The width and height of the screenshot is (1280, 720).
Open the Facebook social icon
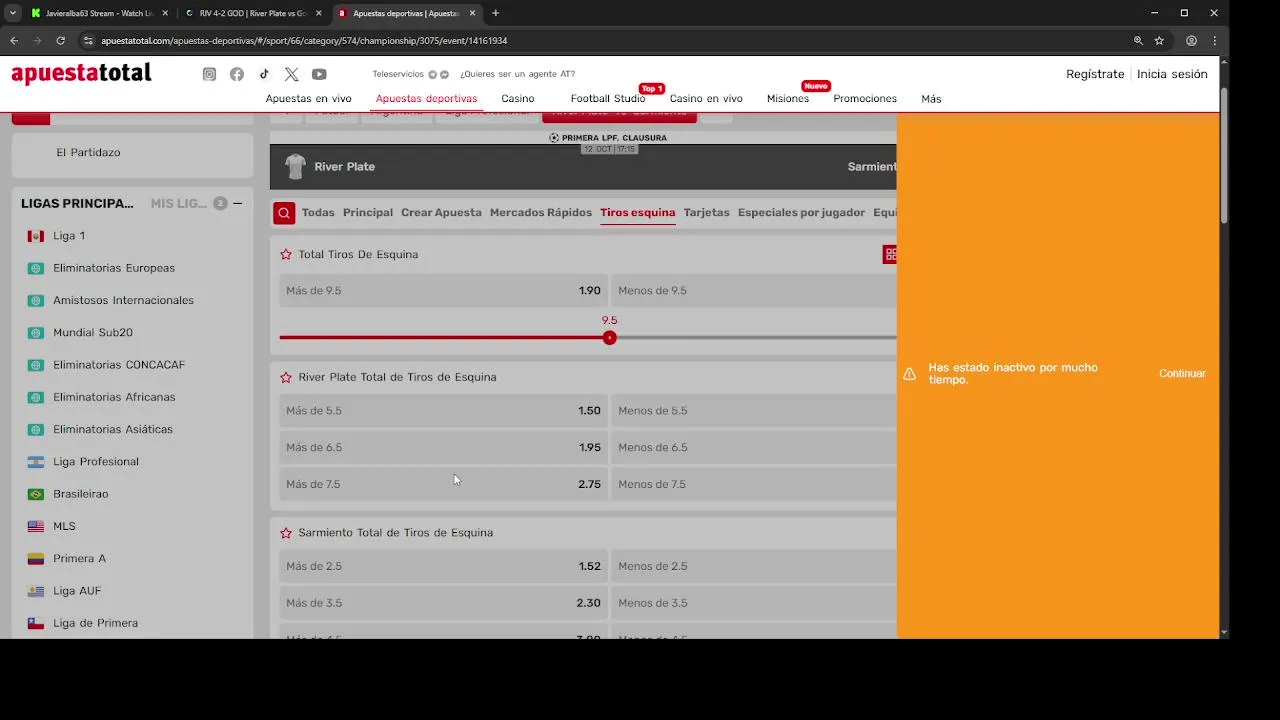237,74
